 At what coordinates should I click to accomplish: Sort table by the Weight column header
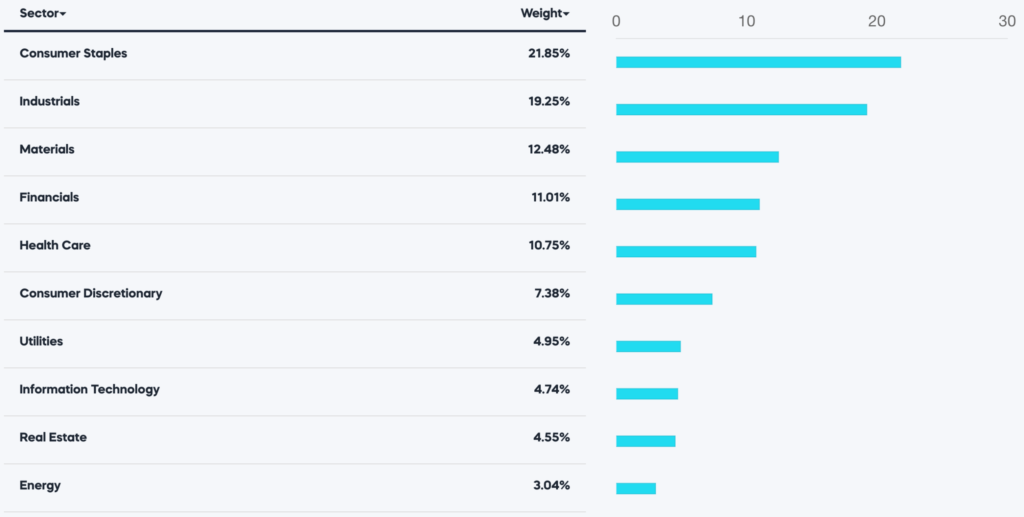pyautogui.click(x=544, y=14)
